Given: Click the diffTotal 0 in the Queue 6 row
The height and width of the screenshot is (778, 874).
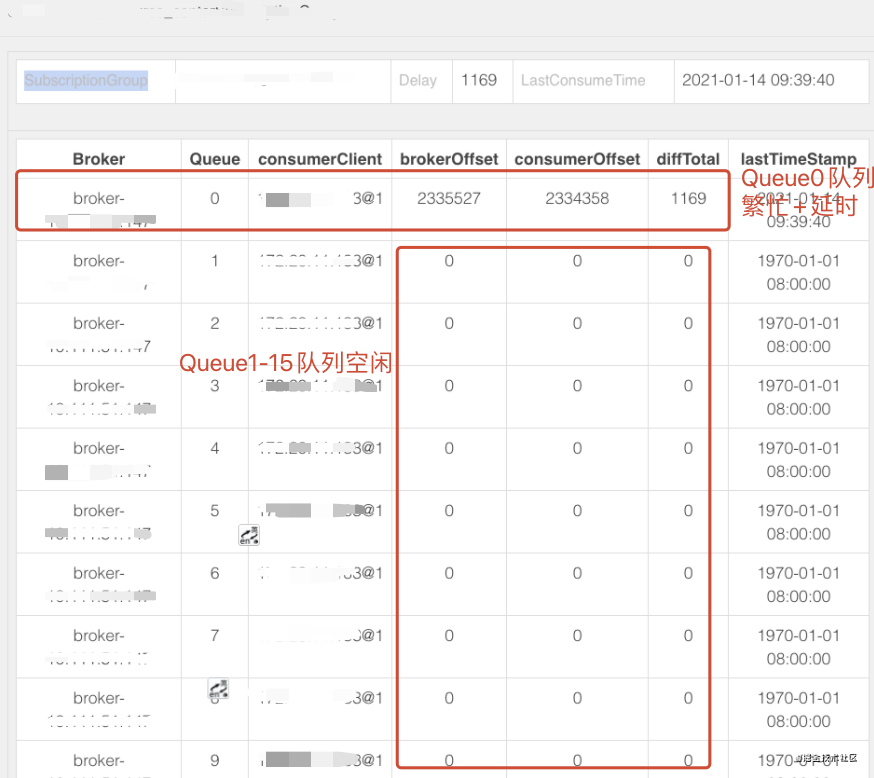Looking at the screenshot, I should tap(688, 573).
